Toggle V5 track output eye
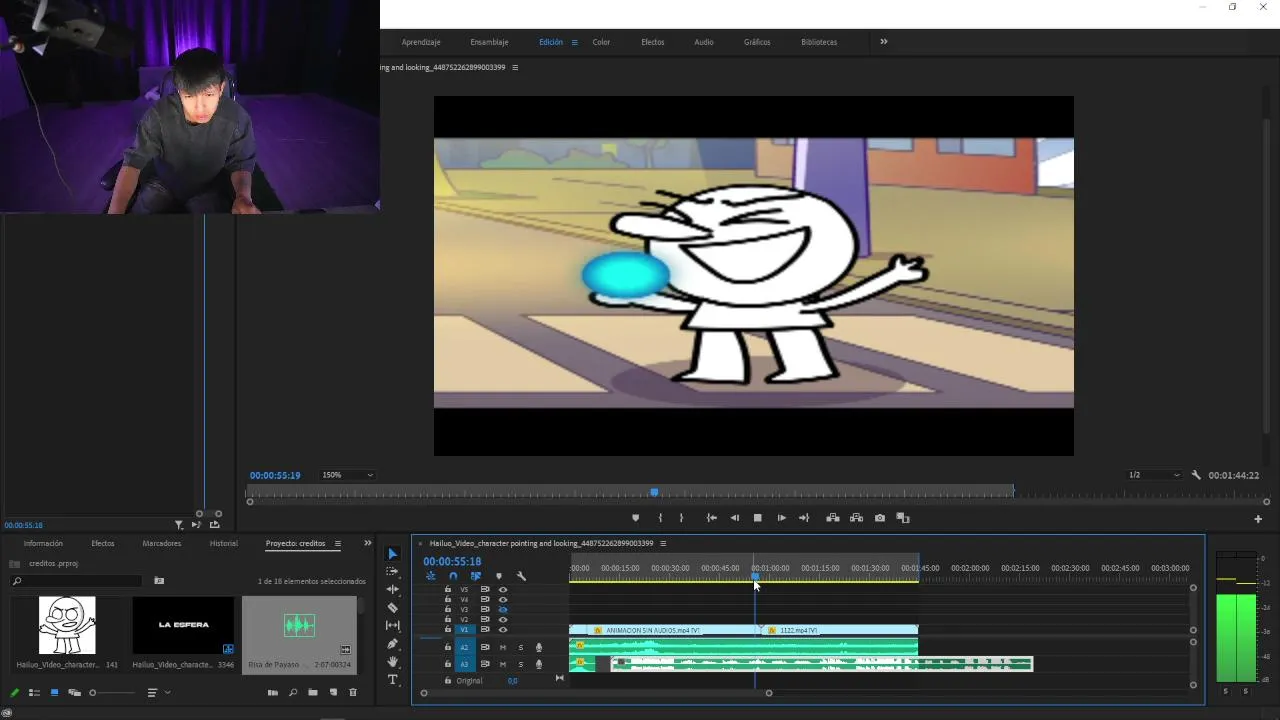Image resolution: width=1280 pixels, height=720 pixels. click(x=503, y=589)
